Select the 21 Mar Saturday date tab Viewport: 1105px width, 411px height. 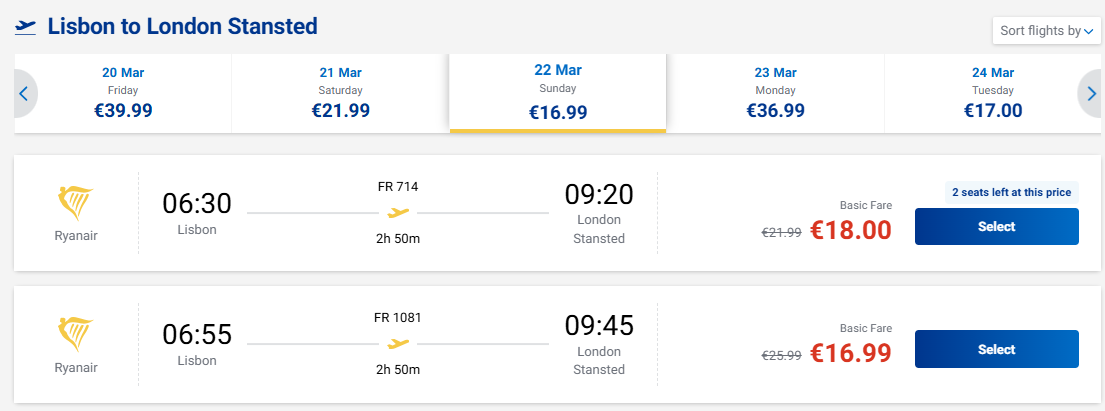(340, 94)
